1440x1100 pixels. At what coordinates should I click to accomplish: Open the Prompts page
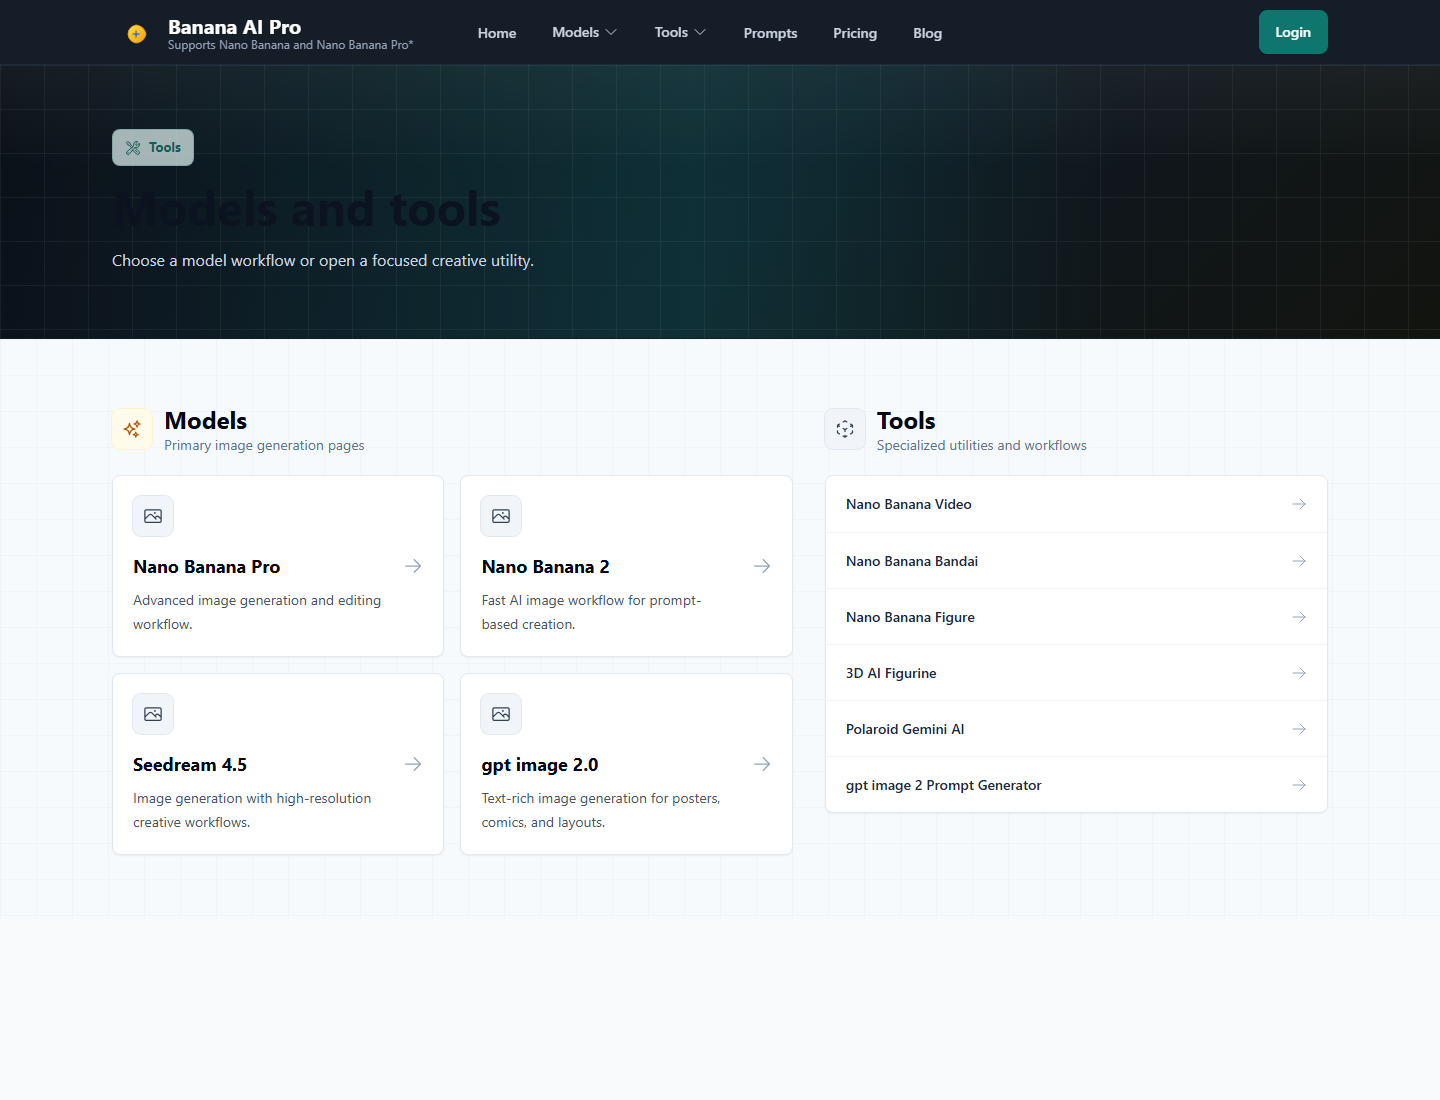point(770,33)
